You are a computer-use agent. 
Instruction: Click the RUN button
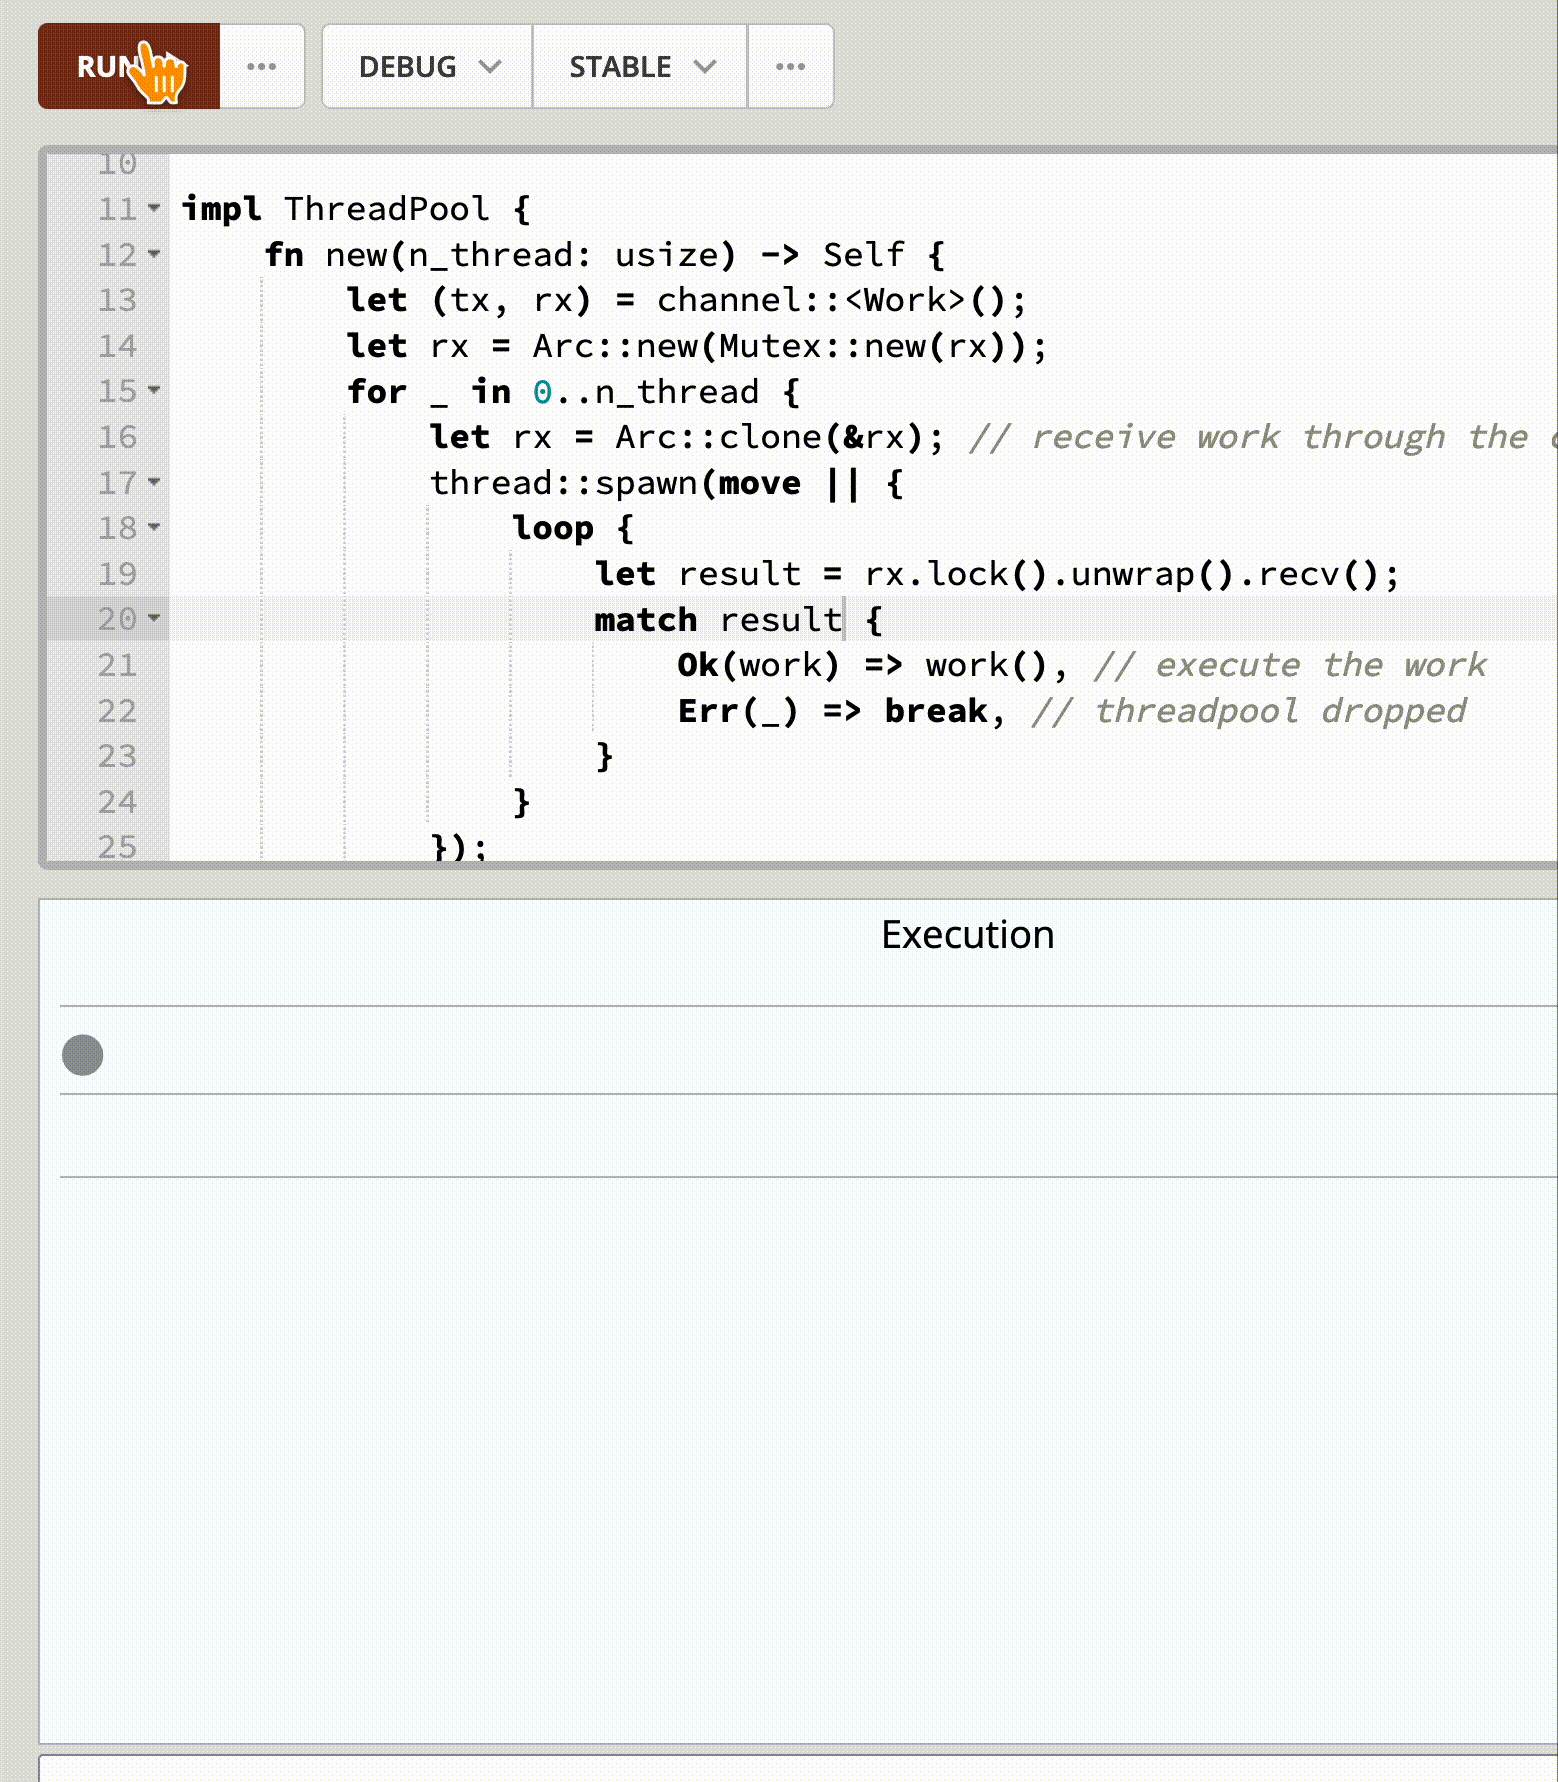[x=128, y=66]
